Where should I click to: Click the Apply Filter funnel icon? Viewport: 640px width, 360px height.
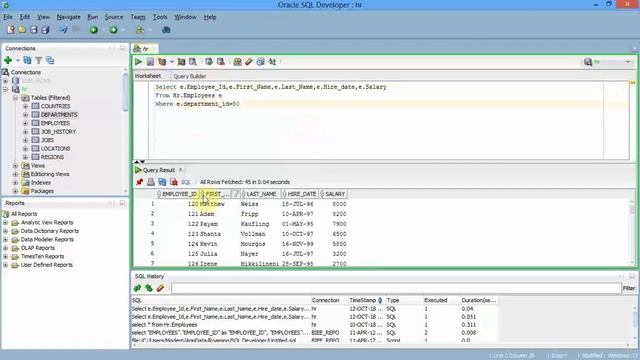[x=38, y=60]
